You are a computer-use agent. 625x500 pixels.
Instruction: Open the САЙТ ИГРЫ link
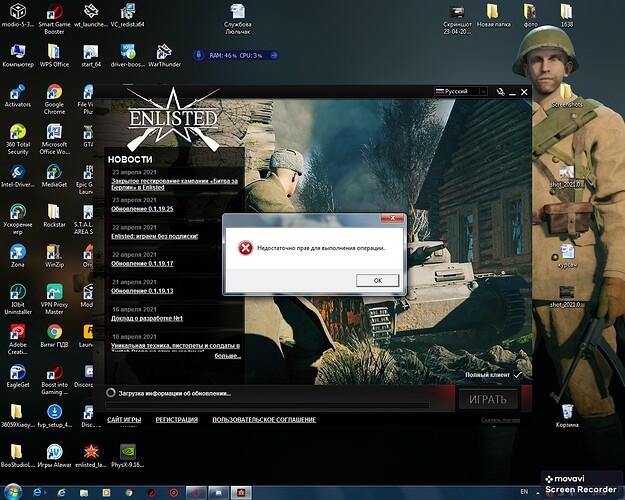point(124,419)
